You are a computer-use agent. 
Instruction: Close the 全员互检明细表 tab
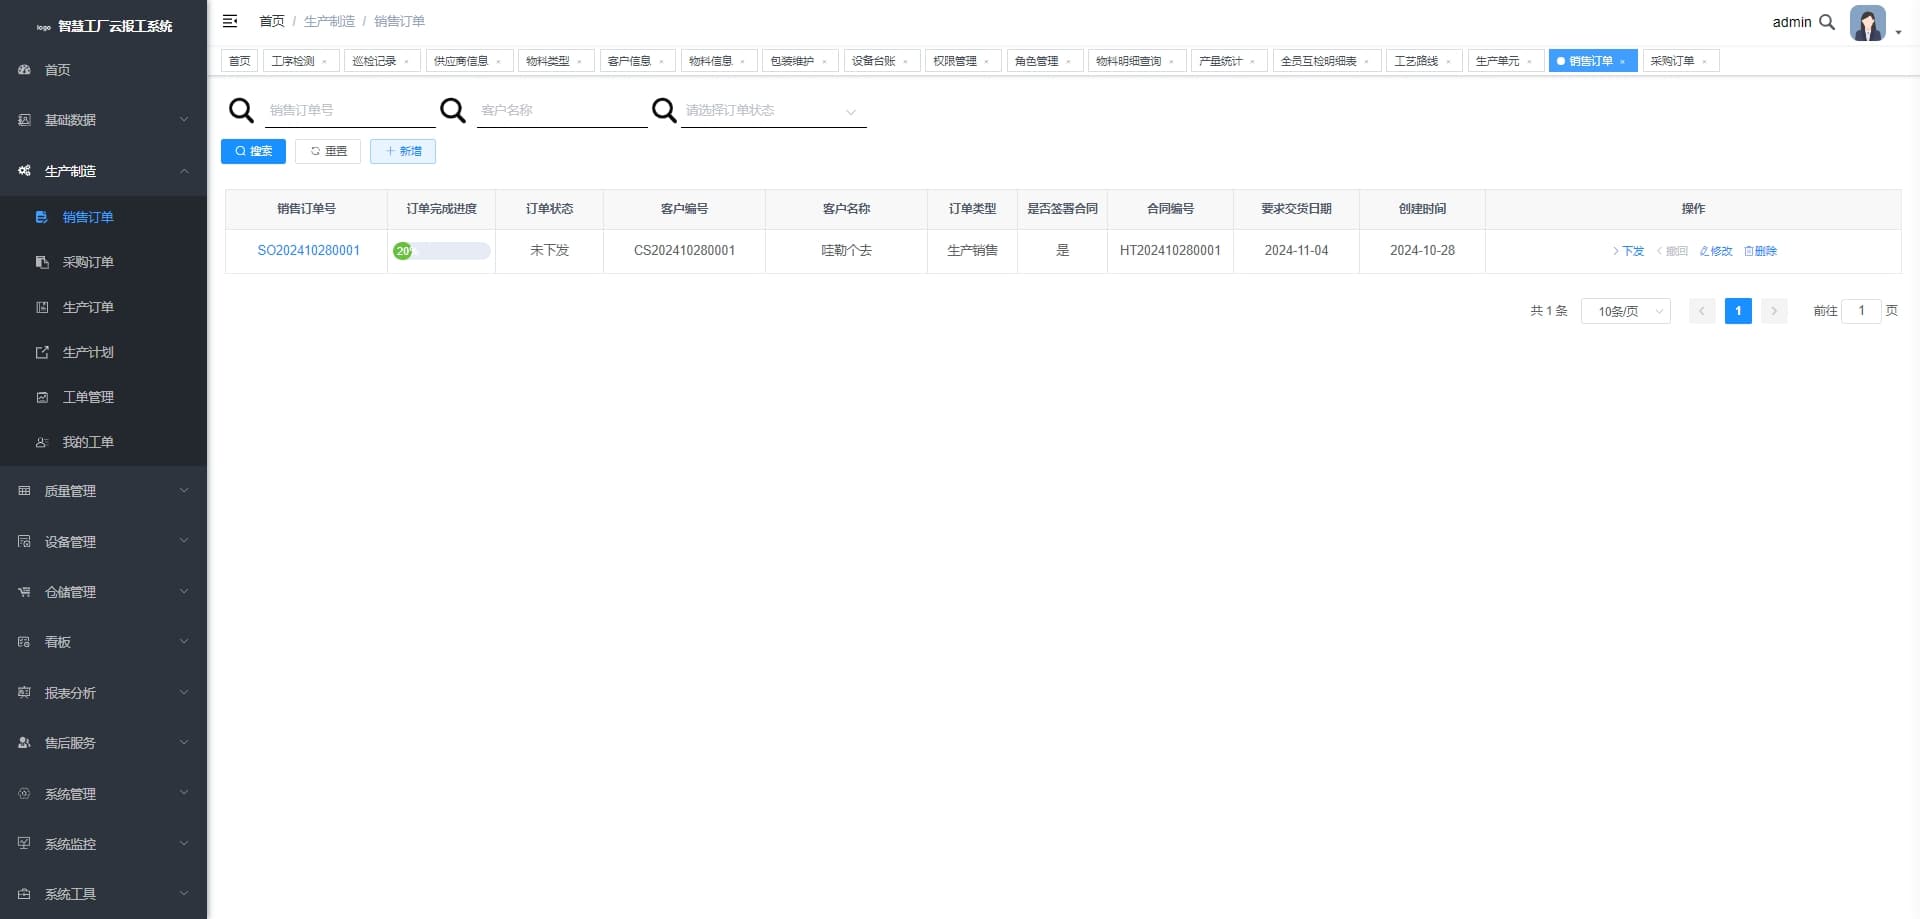1367,62
